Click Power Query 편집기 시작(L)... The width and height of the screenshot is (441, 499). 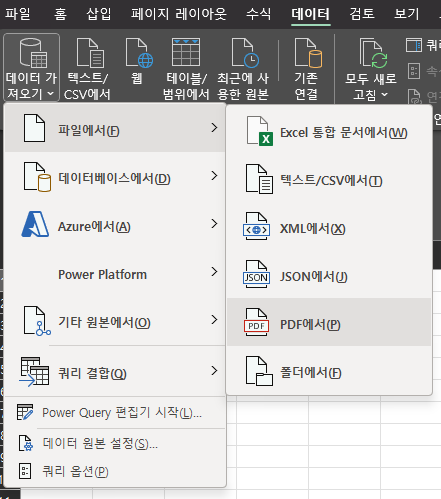click(x=115, y=413)
